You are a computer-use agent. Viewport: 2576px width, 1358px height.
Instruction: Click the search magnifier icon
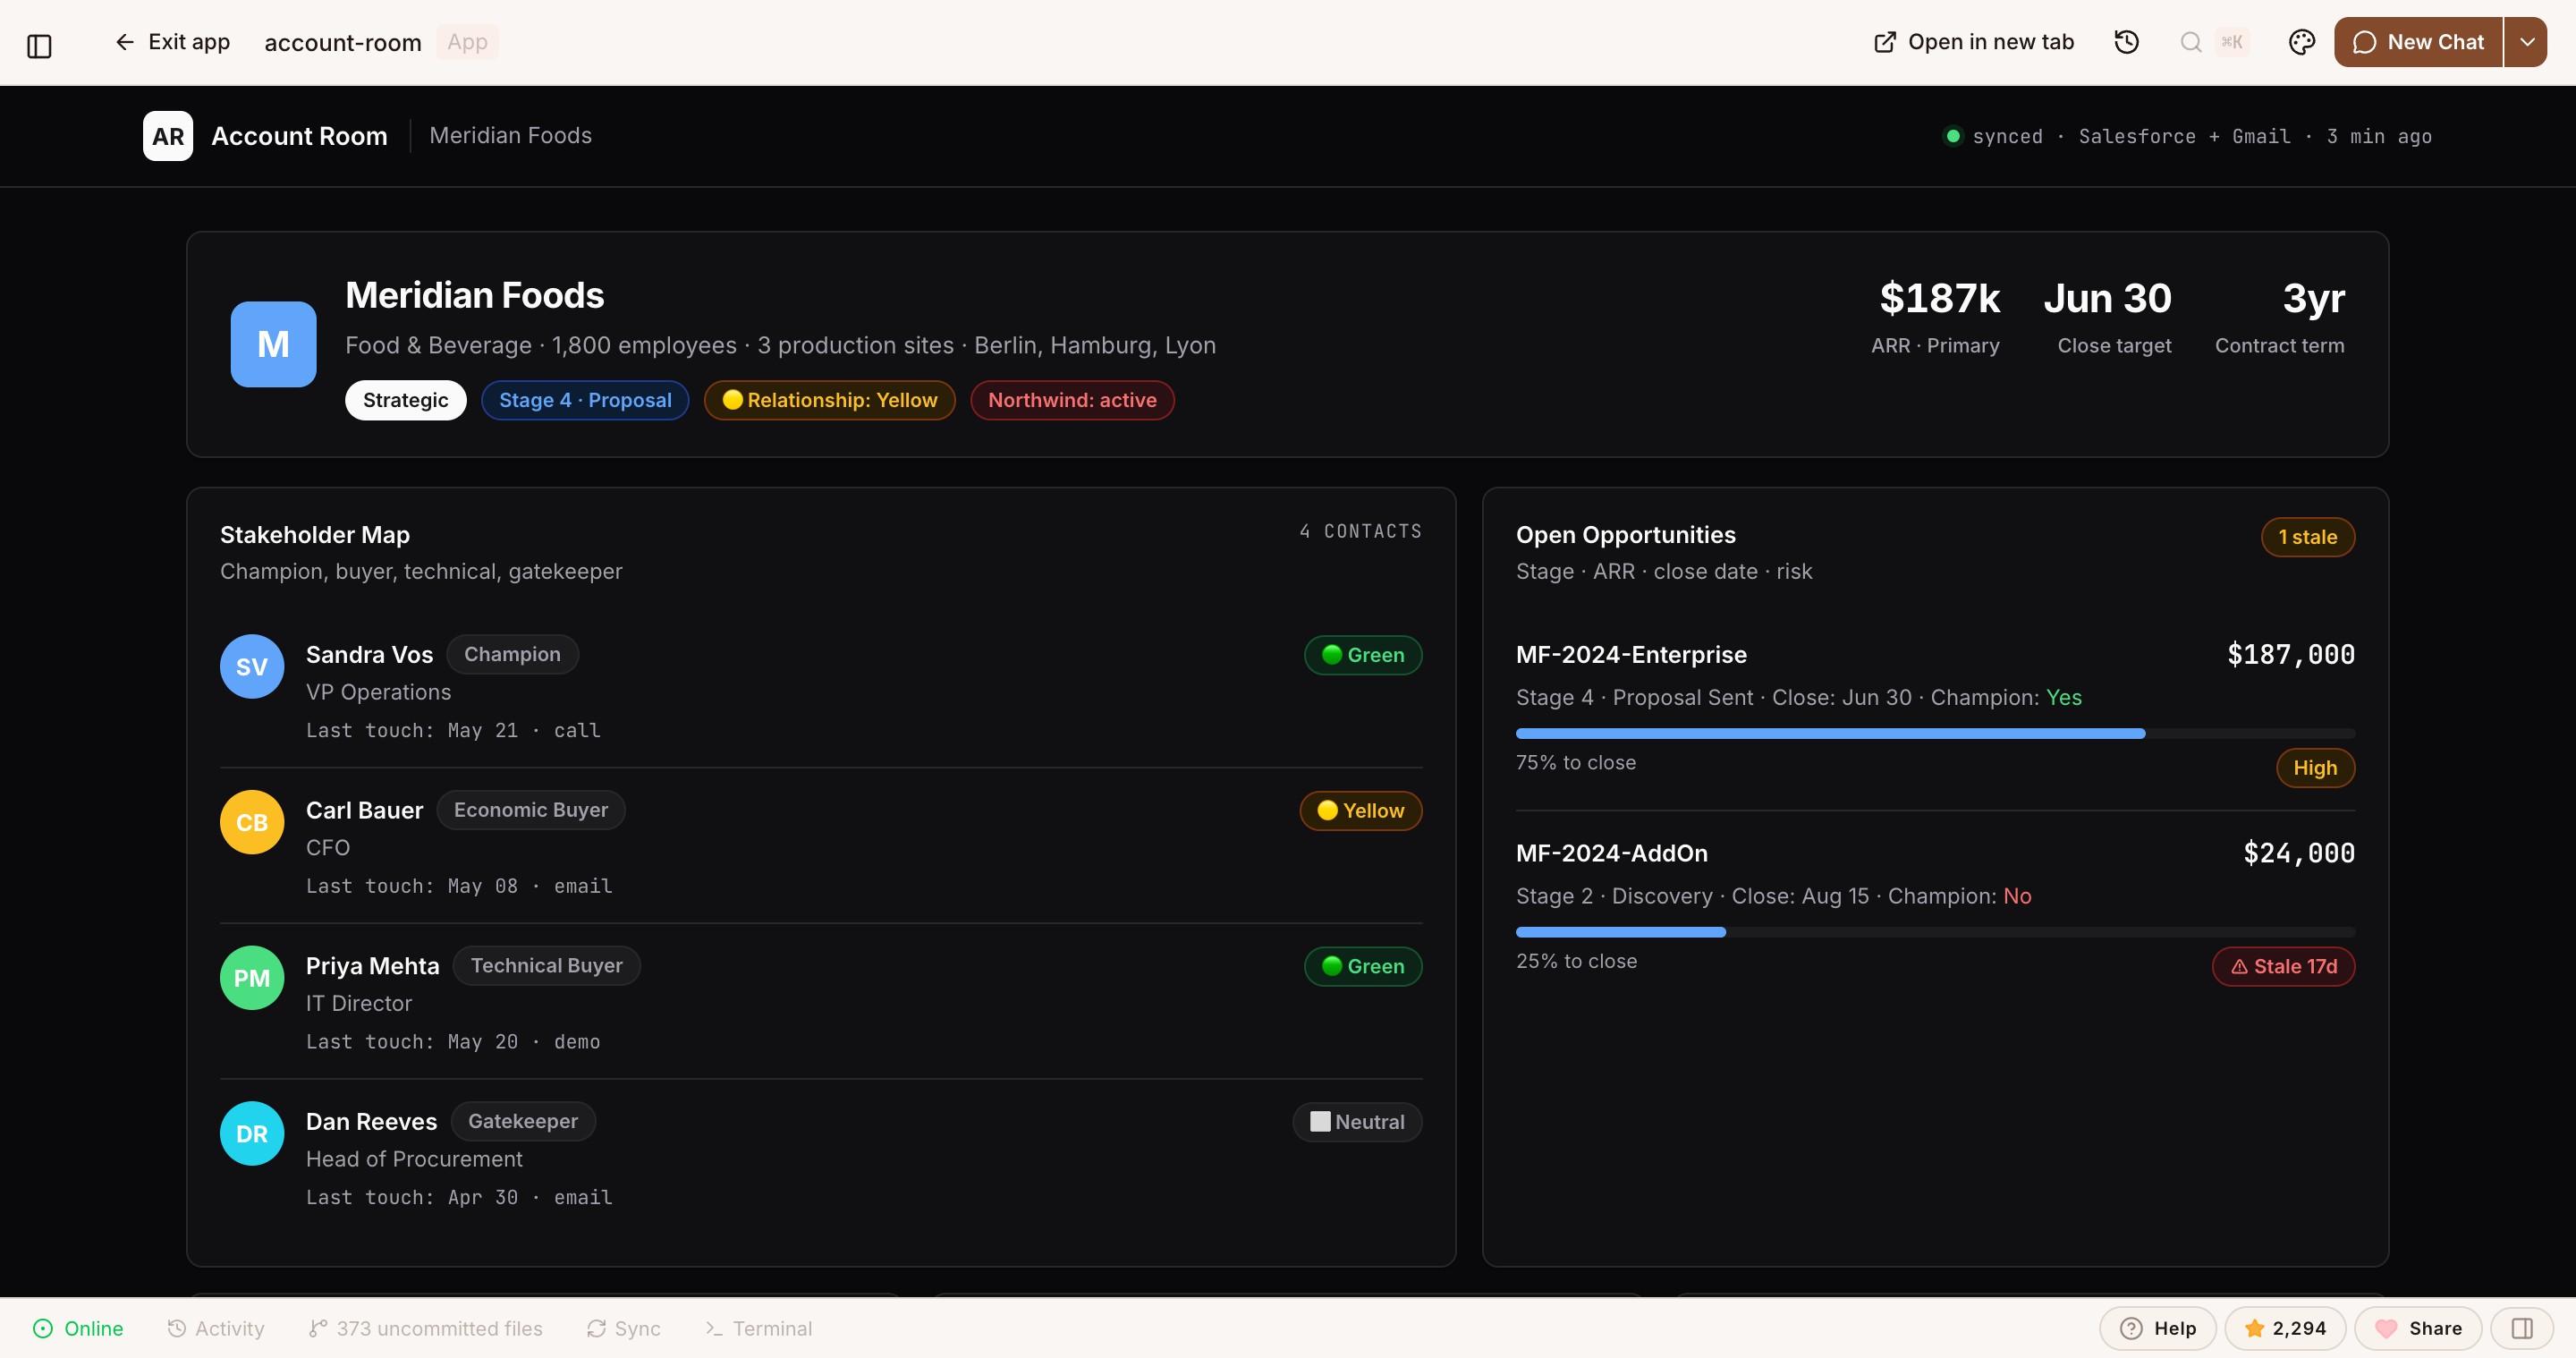pyautogui.click(x=2190, y=42)
